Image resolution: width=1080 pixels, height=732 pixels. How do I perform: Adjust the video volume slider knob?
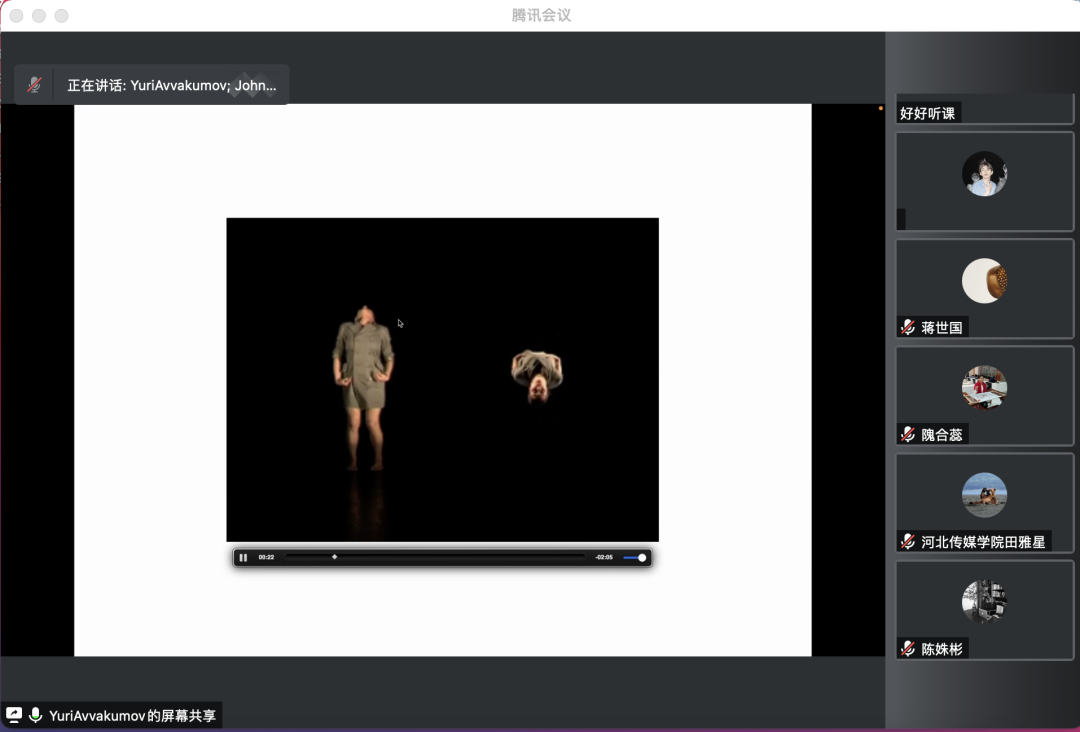click(x=642, y=557)
